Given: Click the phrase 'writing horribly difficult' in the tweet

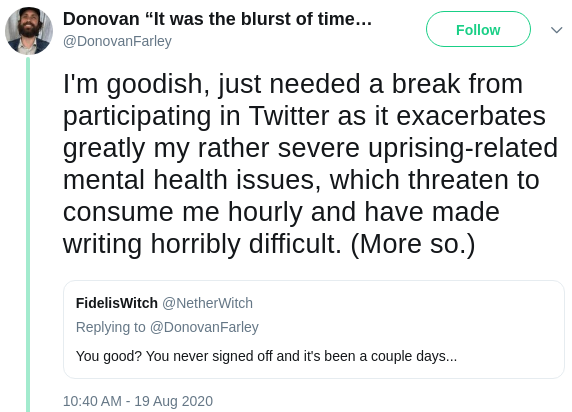Looking at the screenshot, I should pyautogui.click(x=202, y=244).
